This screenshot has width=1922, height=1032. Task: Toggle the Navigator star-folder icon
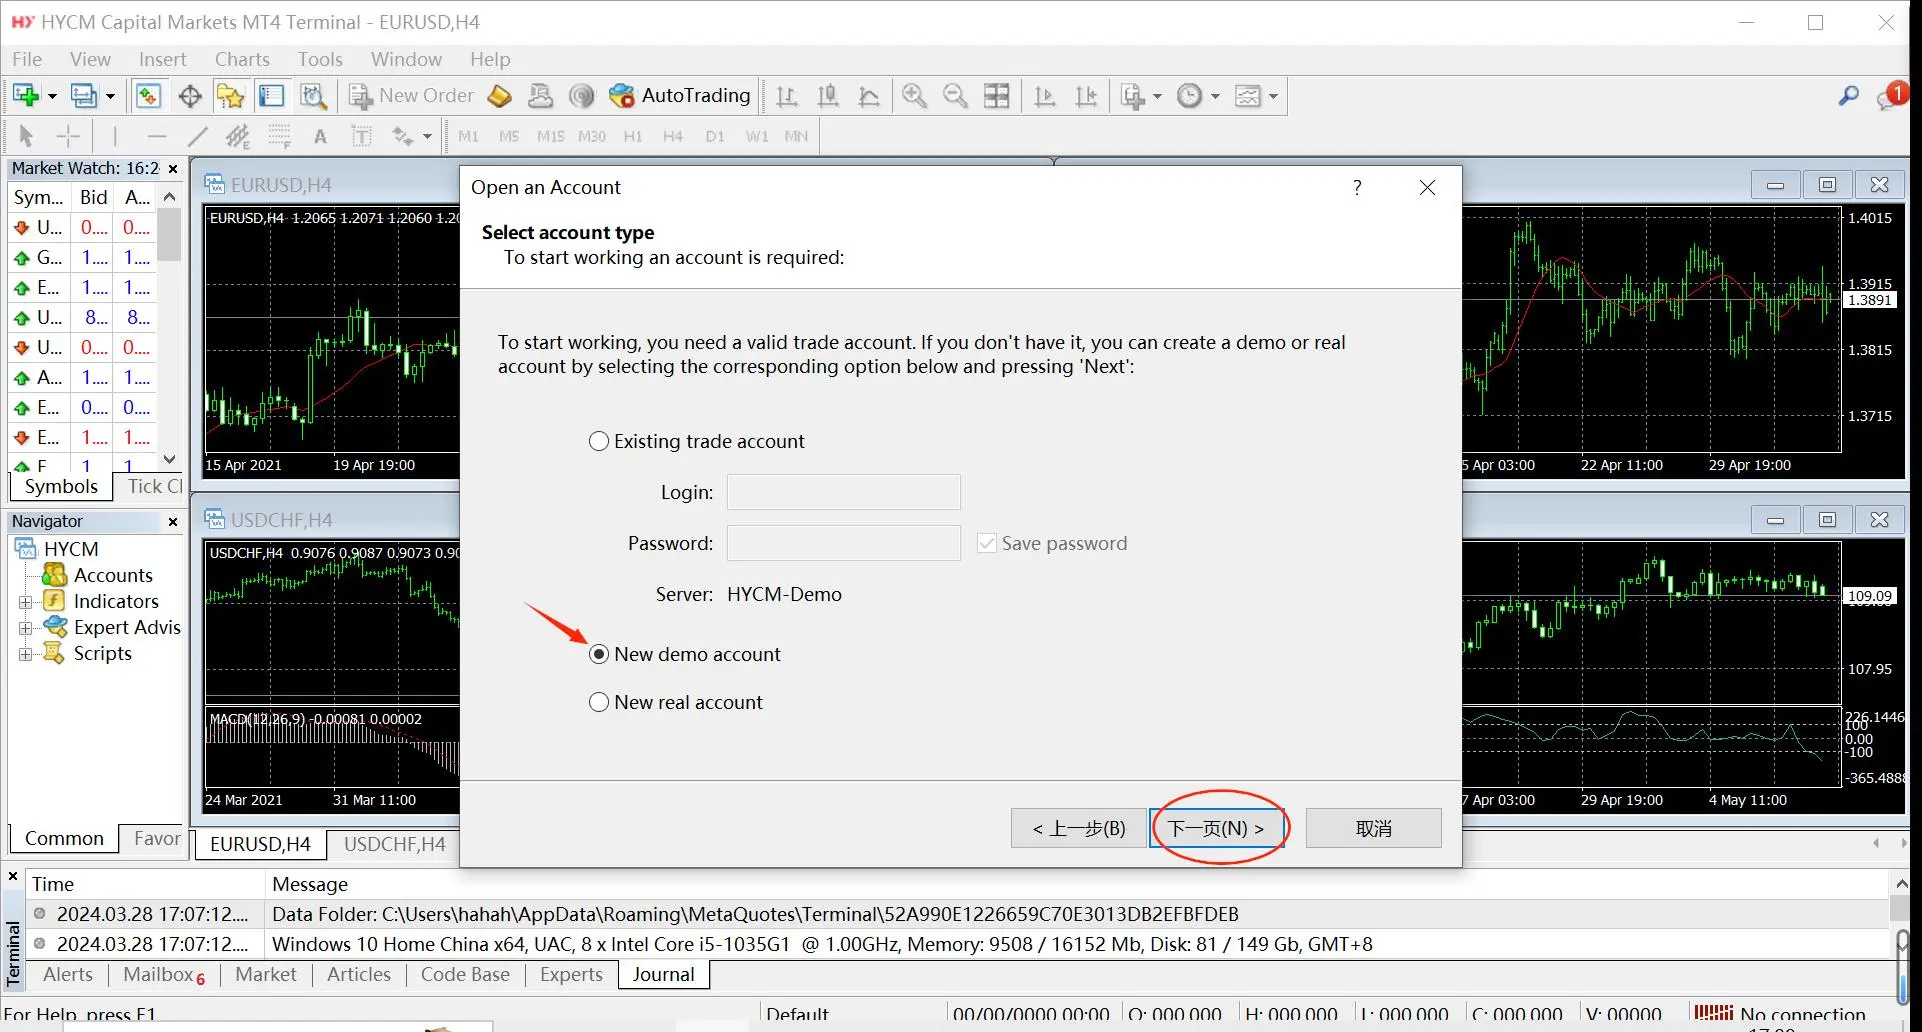pos(230,96)
